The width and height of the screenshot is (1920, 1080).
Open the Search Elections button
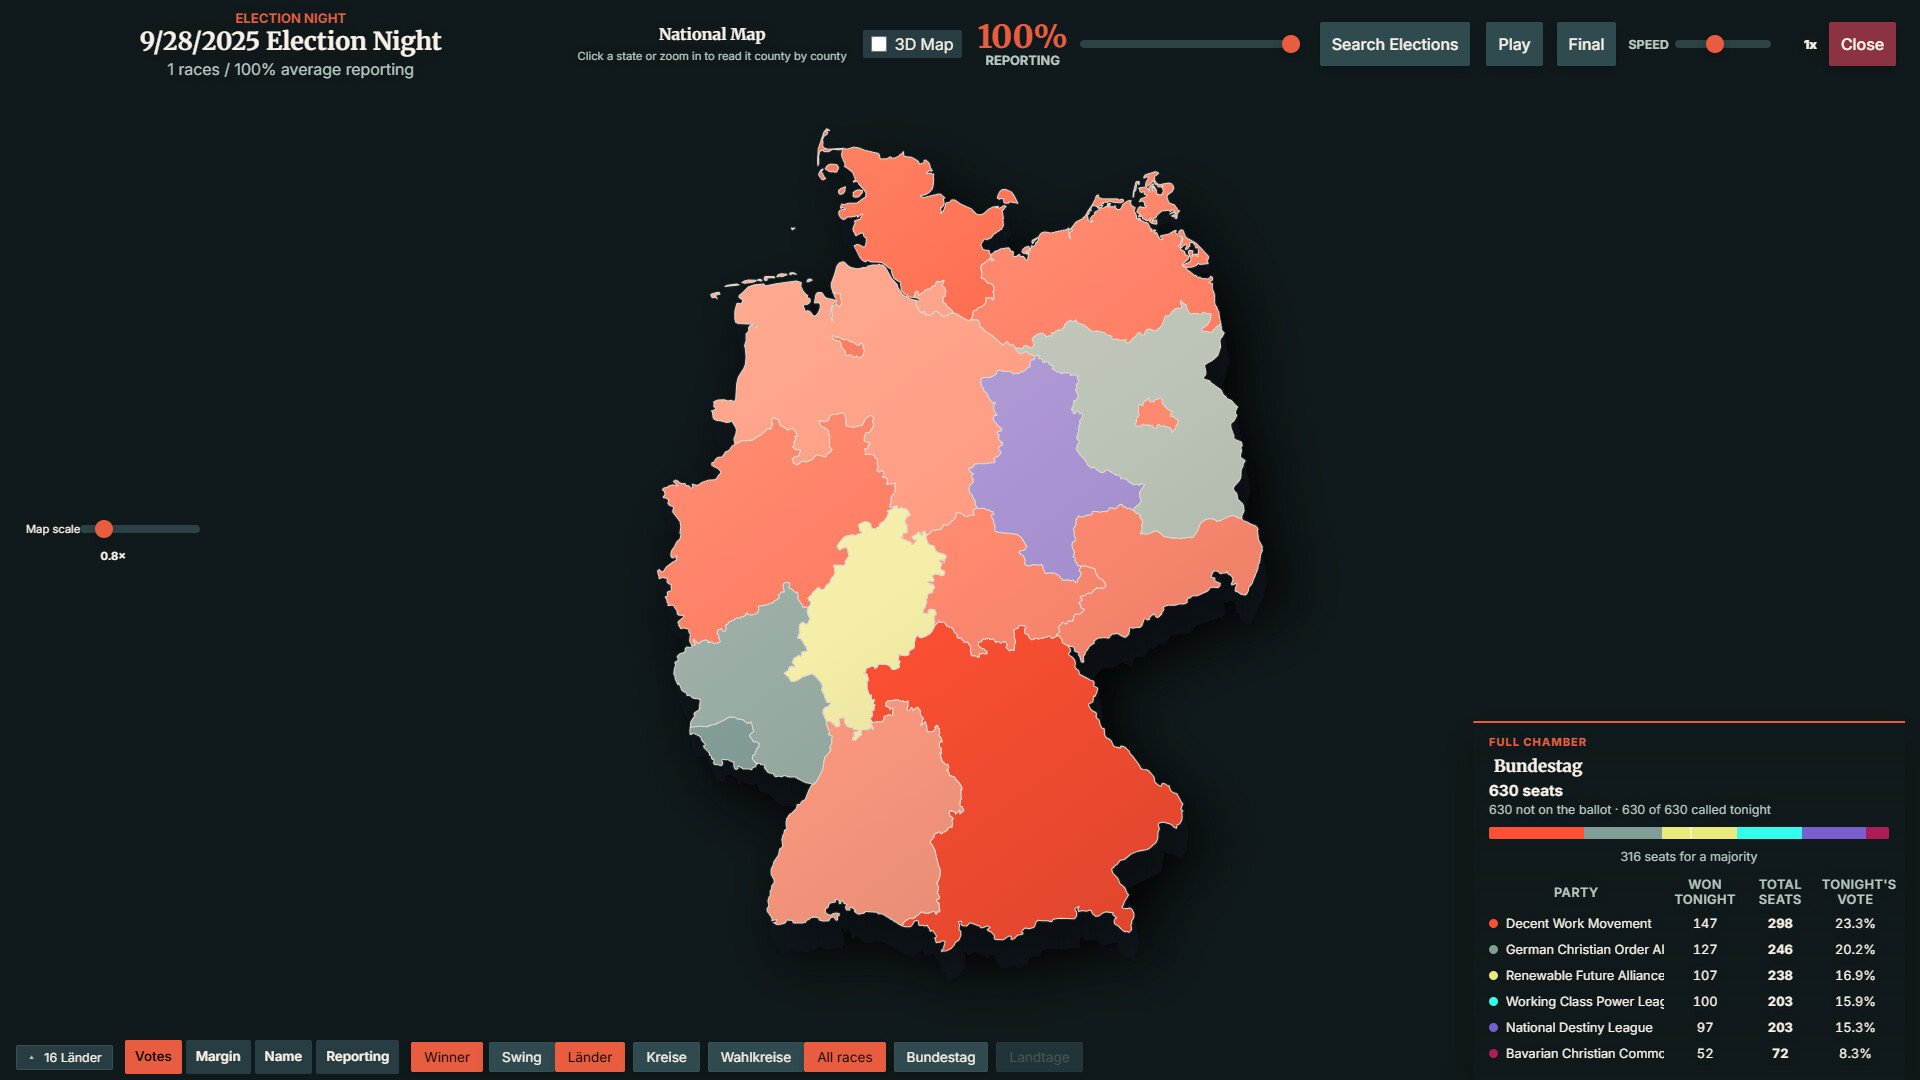click(x=1394, y=44)
